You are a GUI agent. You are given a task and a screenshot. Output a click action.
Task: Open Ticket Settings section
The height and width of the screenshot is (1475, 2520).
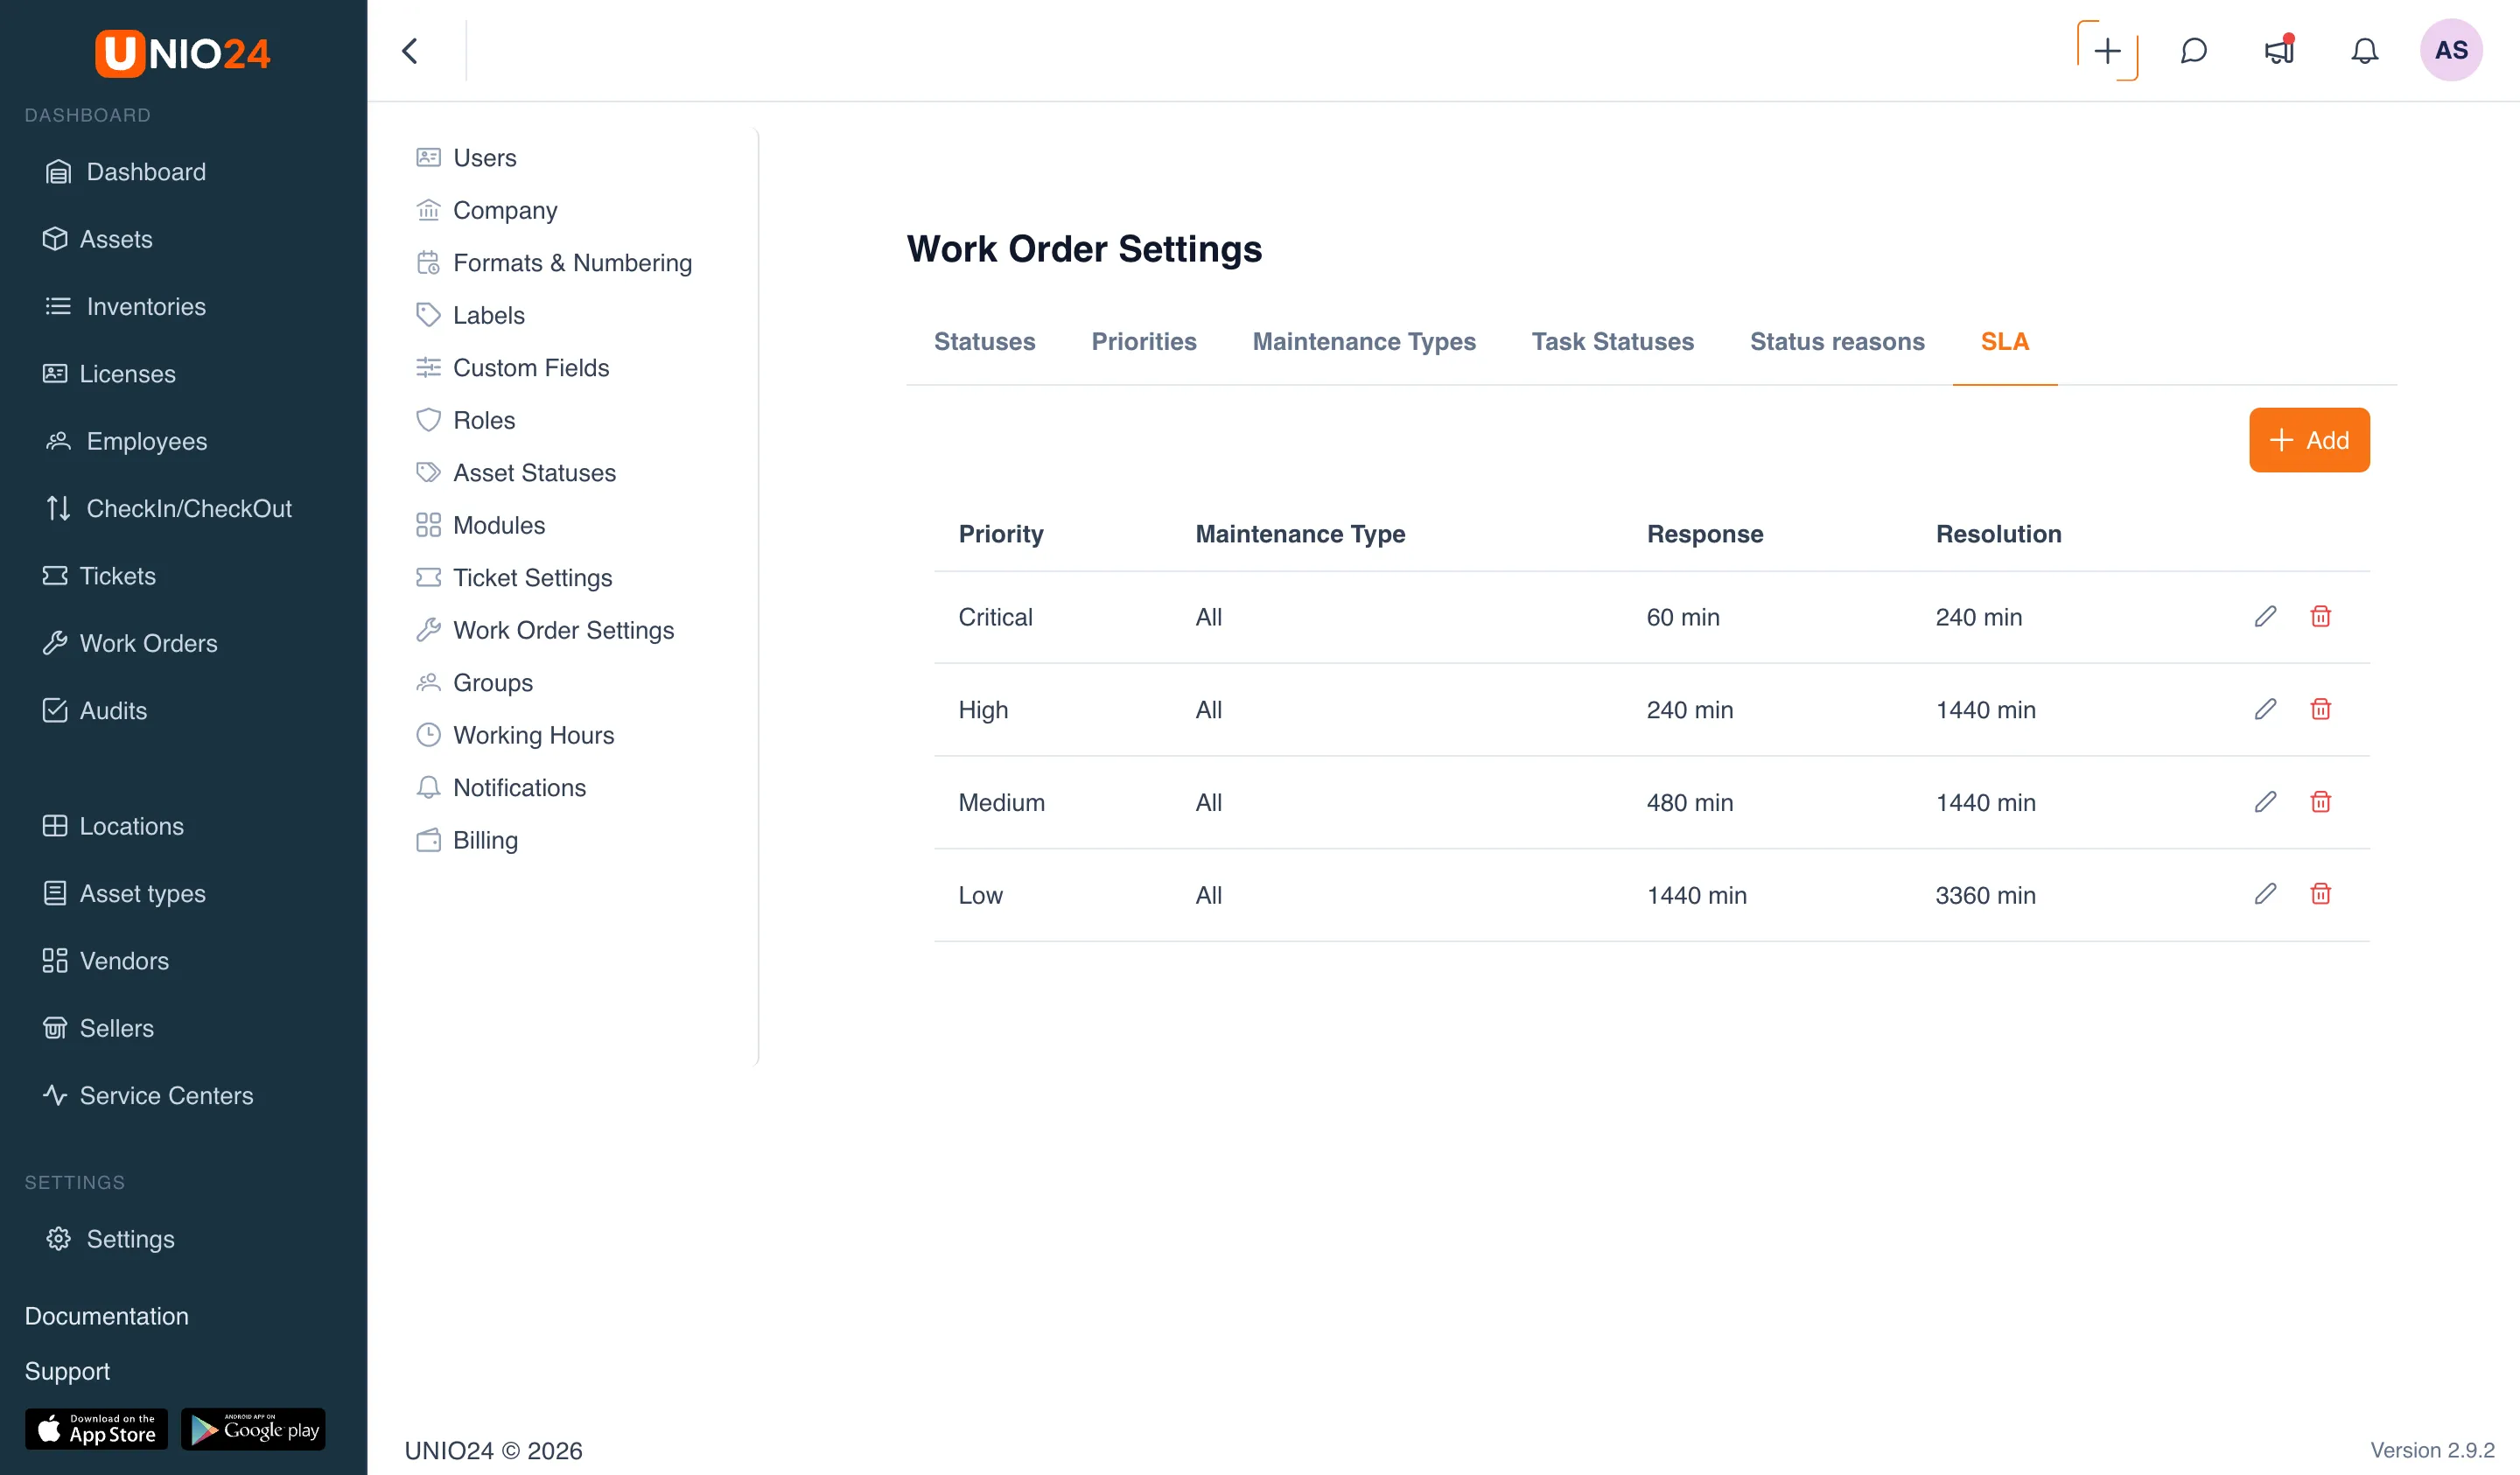point(513,578)
